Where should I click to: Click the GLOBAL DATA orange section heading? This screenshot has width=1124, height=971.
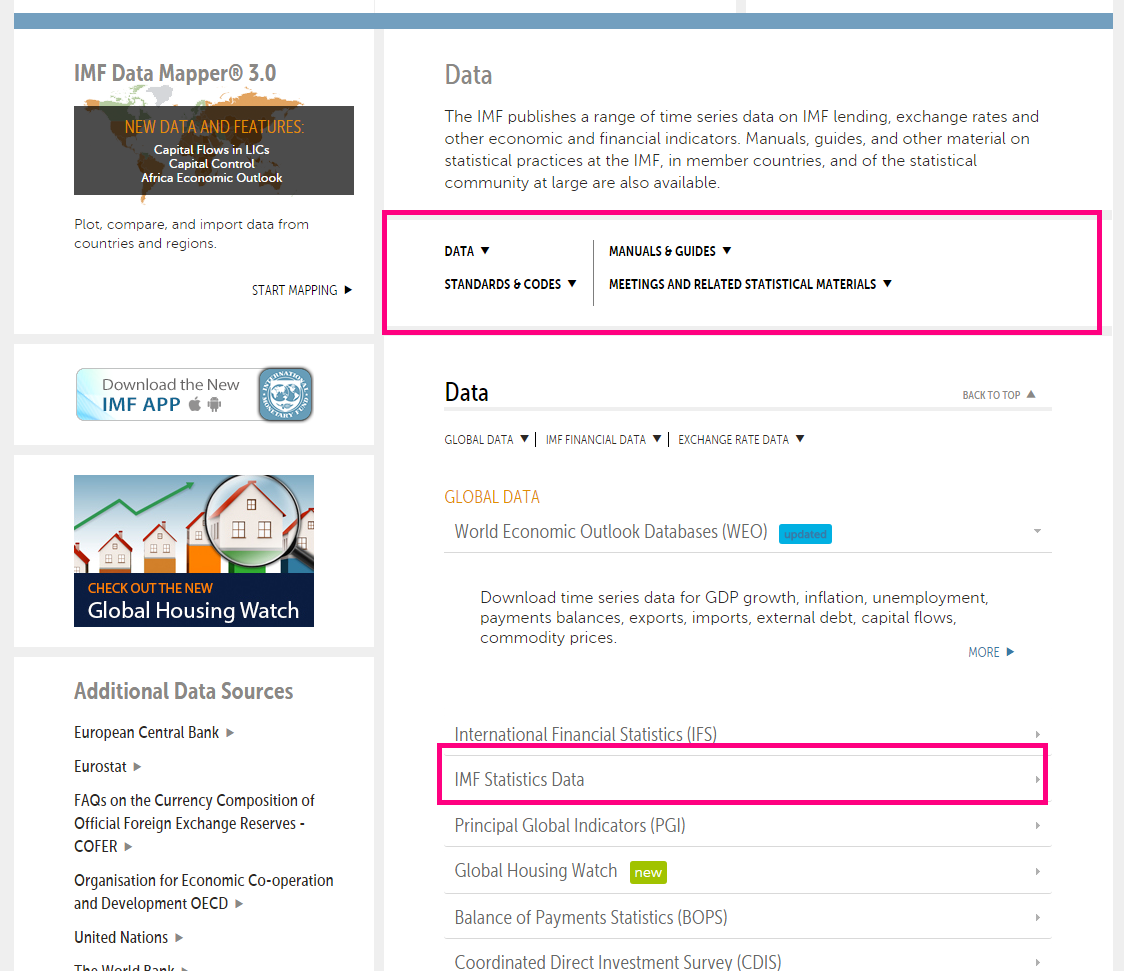[492, 497]
